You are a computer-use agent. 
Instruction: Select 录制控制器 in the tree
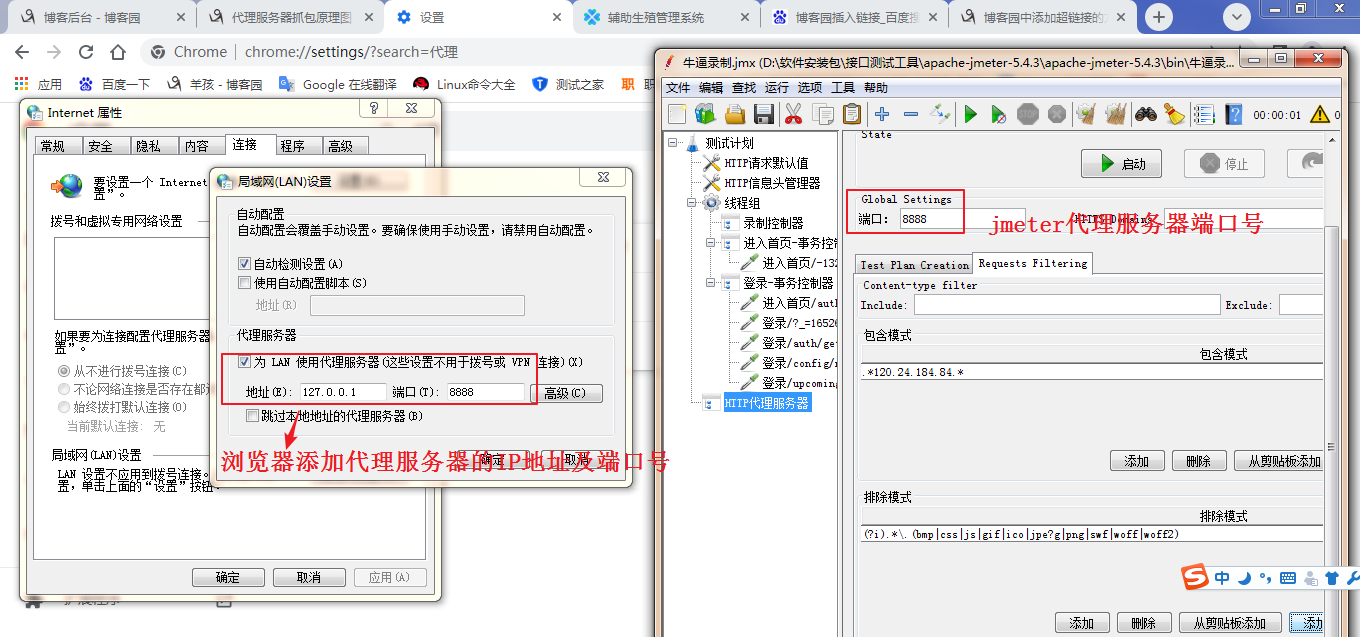pos(772,223)
